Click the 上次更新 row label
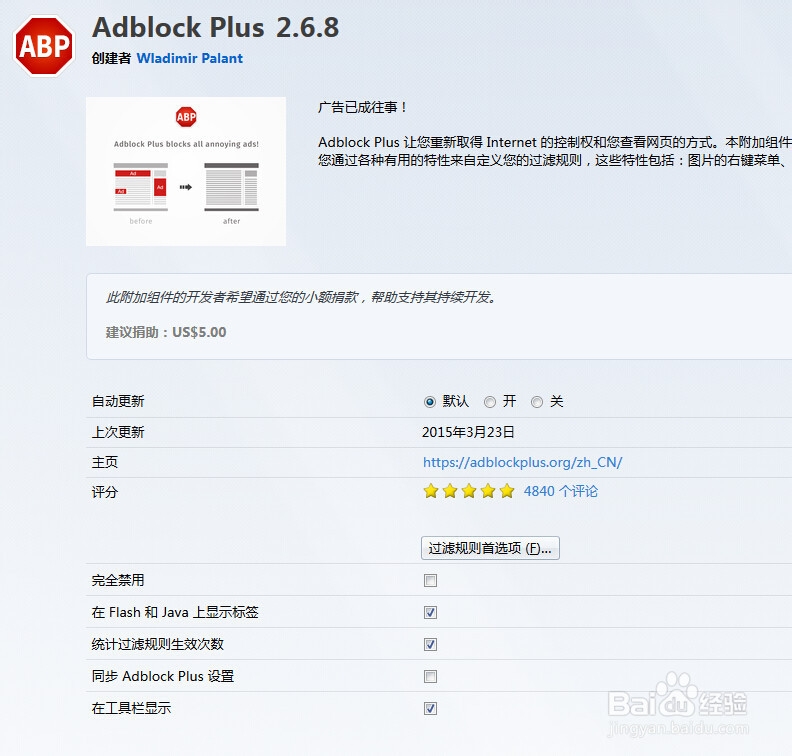The image size is (792, 756). pos(118,432)
